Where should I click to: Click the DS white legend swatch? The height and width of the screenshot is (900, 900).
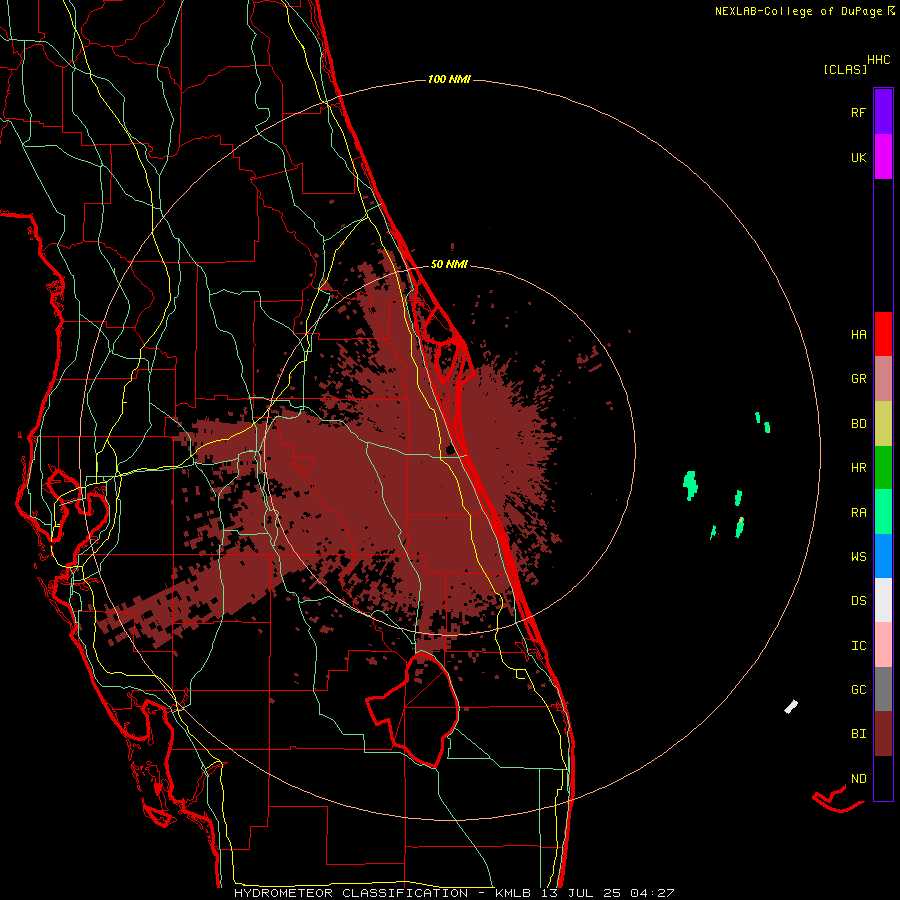click(x=883, y=600)
